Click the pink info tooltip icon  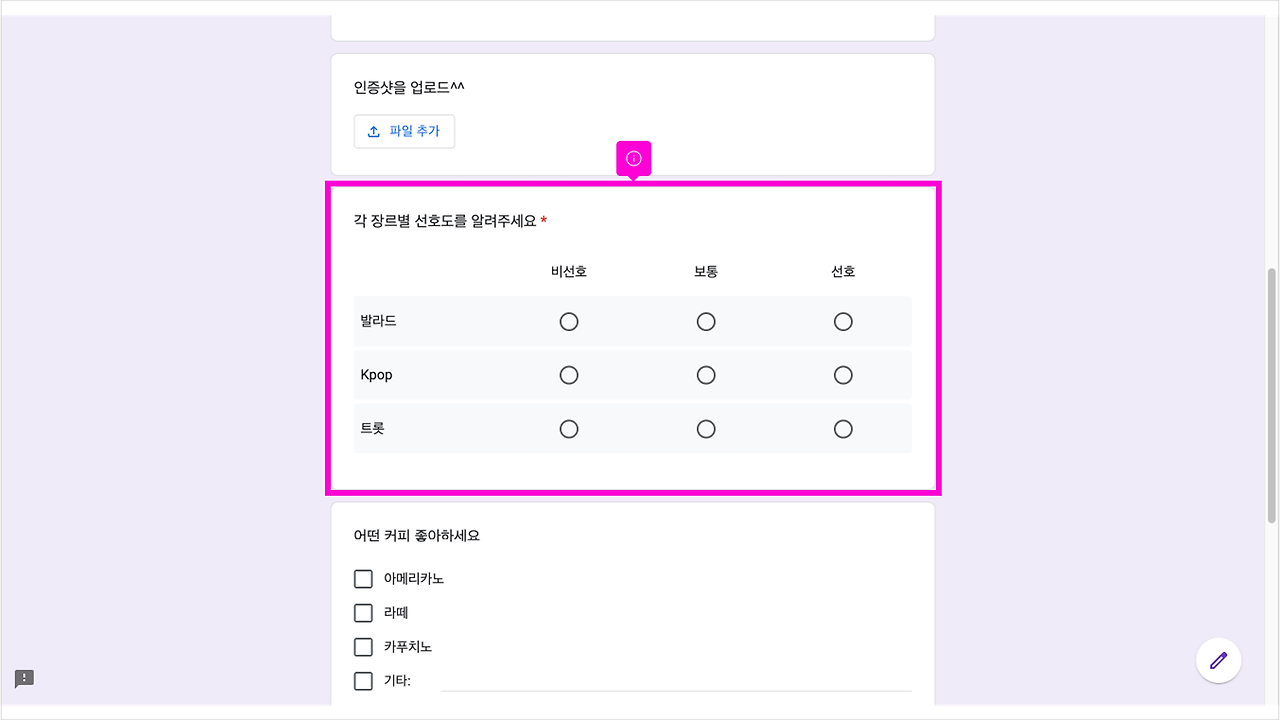633,157
